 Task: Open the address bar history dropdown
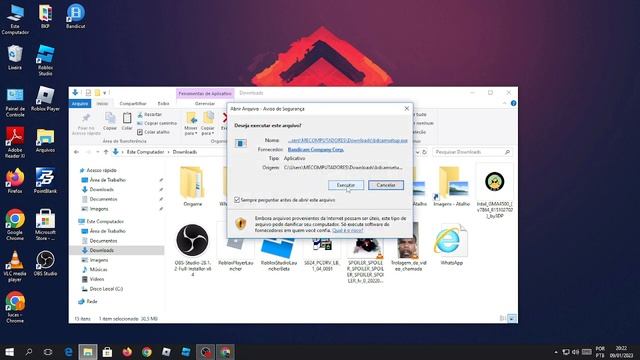(x=417, y=152)
